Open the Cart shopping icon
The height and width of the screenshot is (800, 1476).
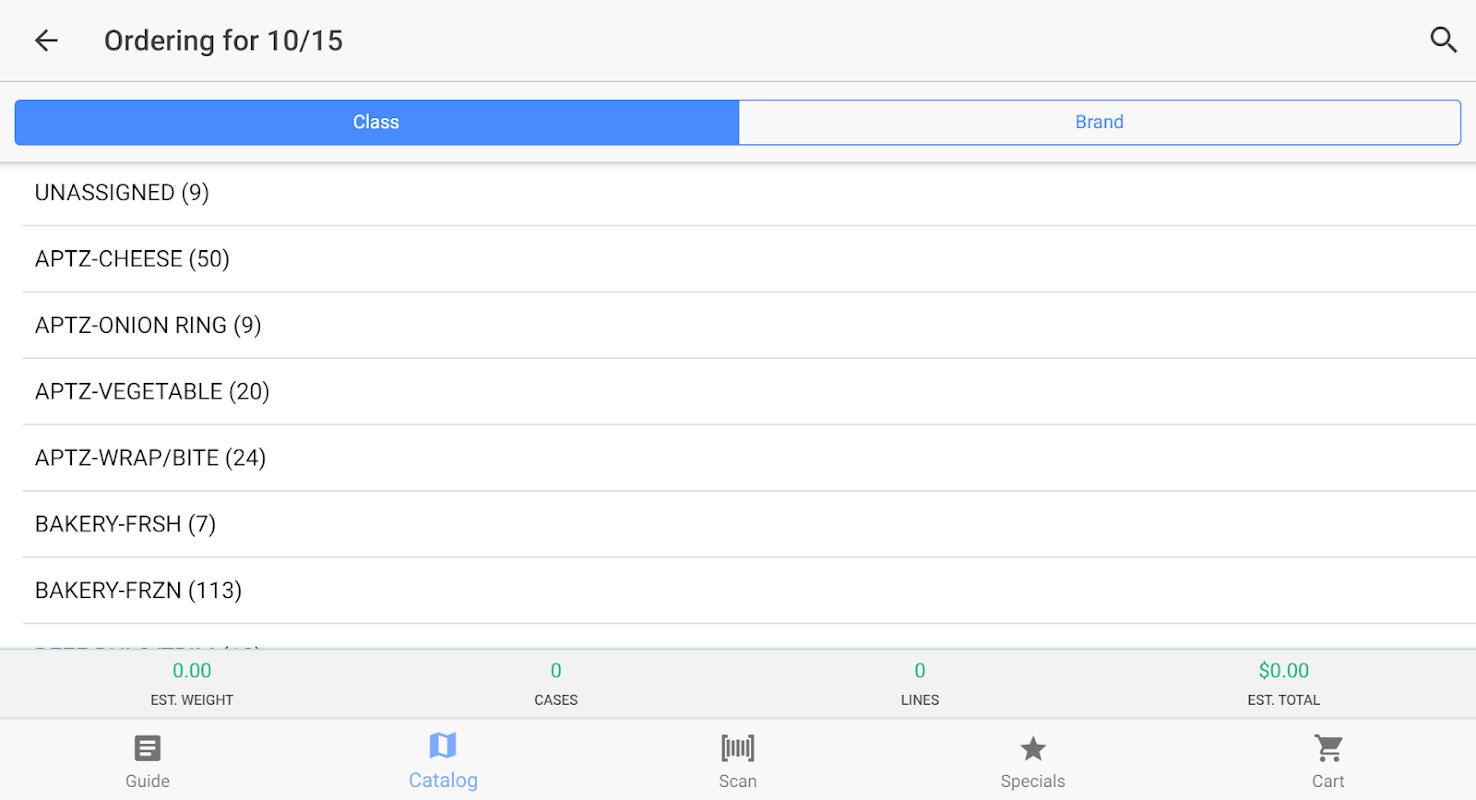[1328, 748]
